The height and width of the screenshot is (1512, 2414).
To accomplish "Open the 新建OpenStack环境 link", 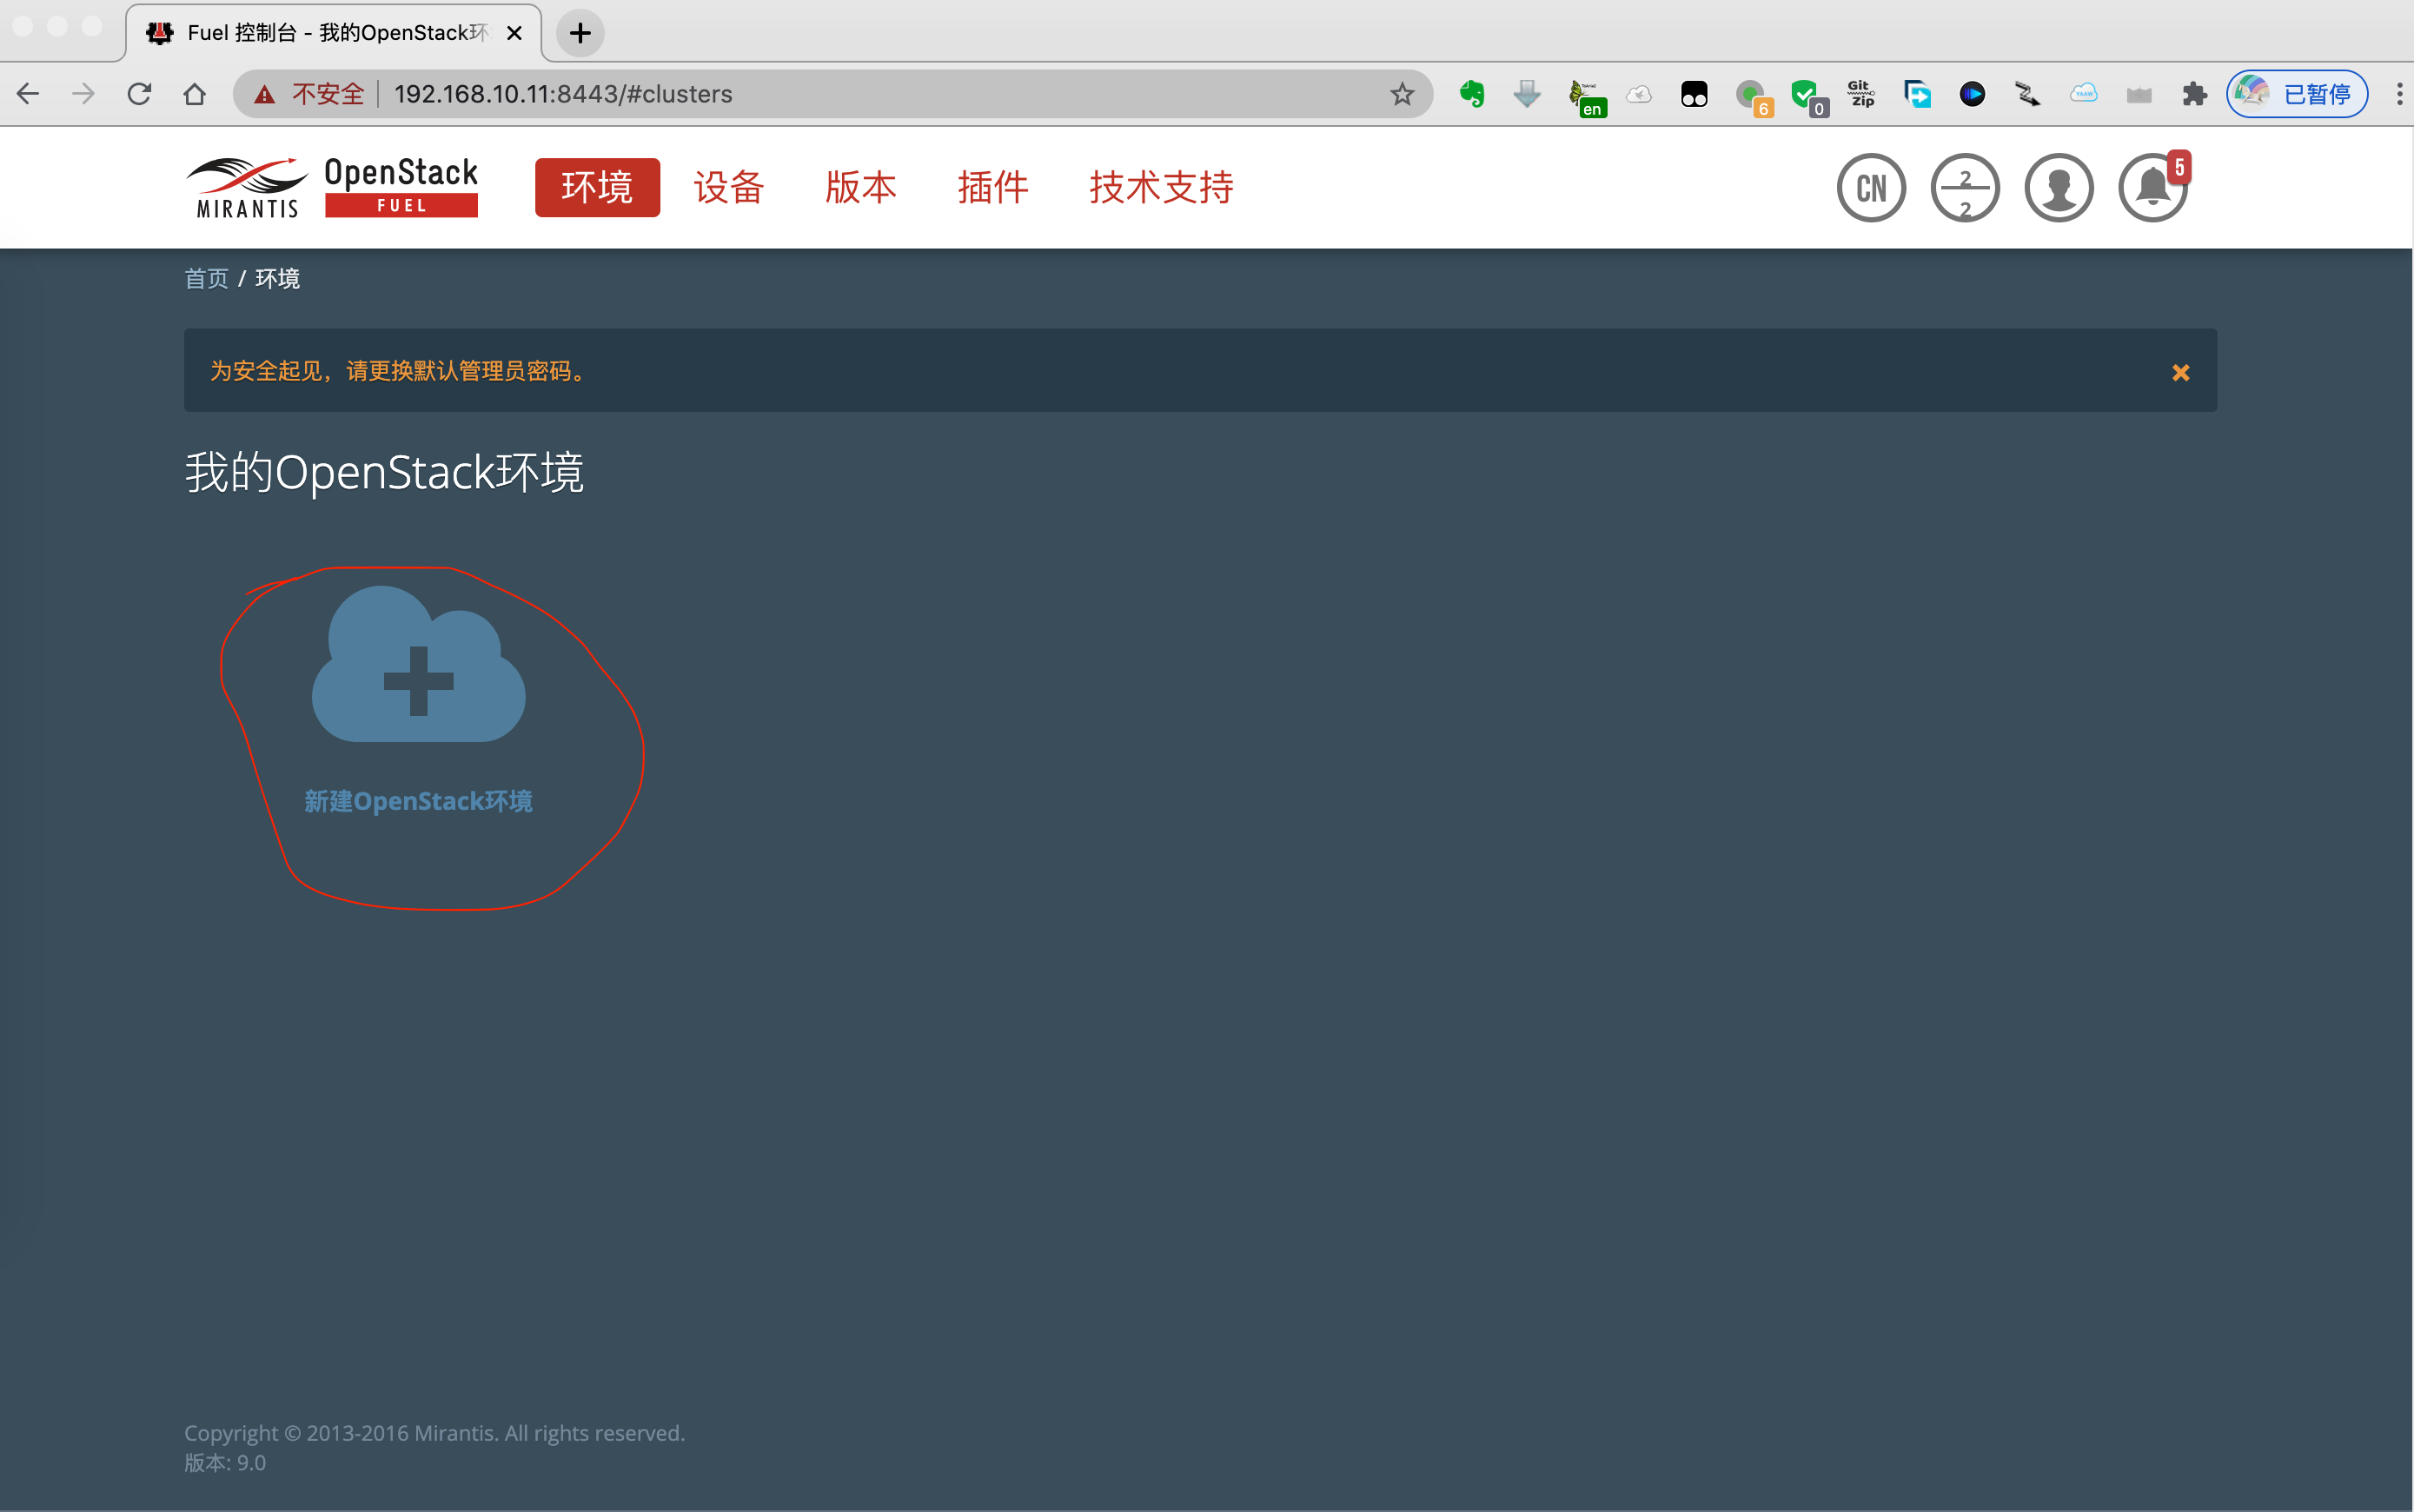I will 418,801.
